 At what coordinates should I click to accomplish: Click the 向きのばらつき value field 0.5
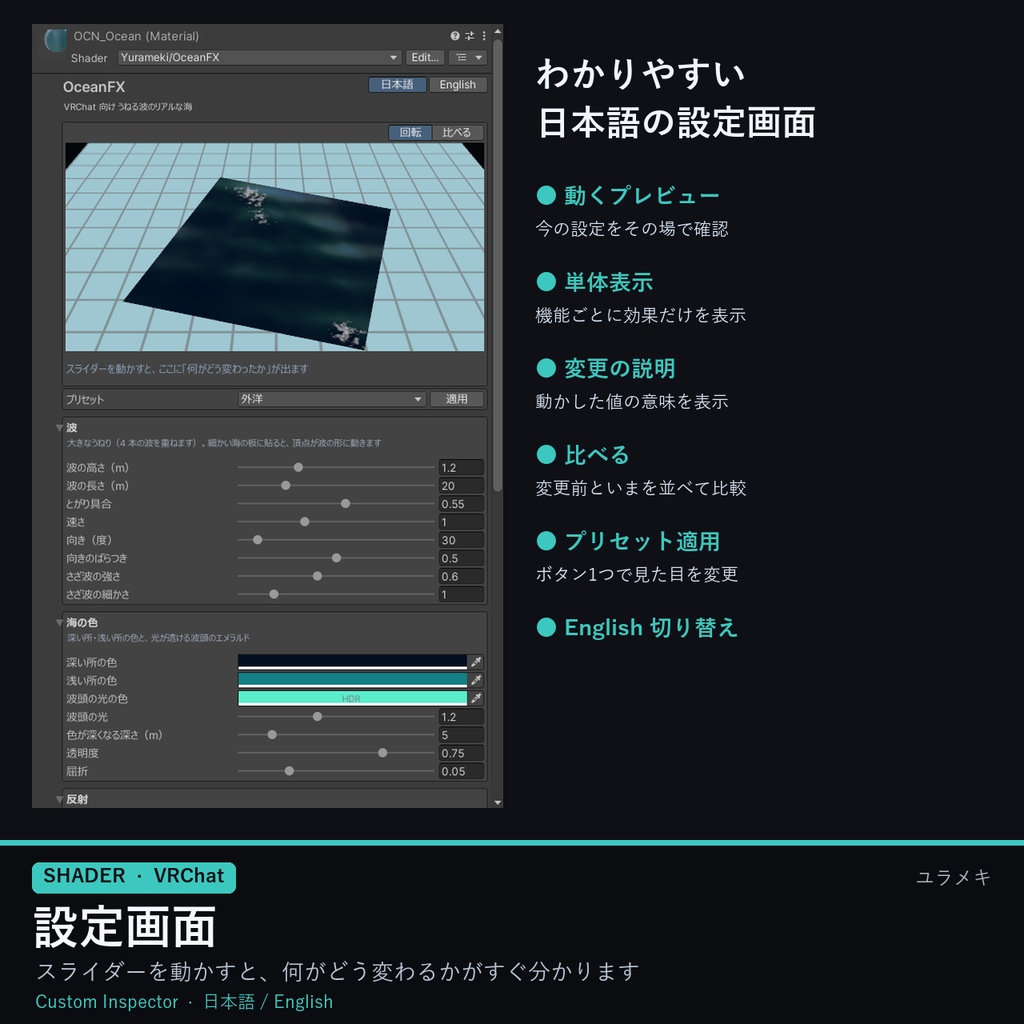tap(461, 558)
